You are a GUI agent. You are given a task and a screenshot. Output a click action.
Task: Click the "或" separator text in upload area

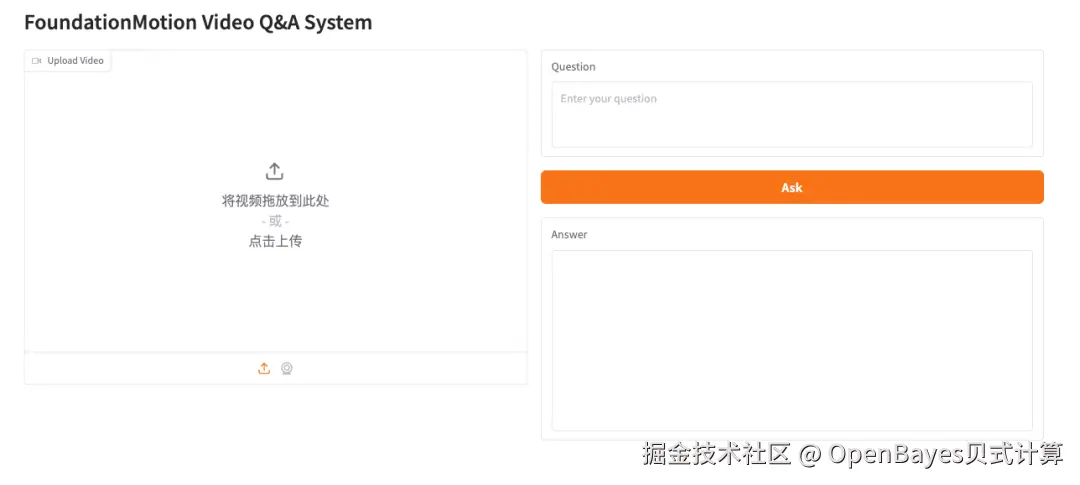click(275, 221)
